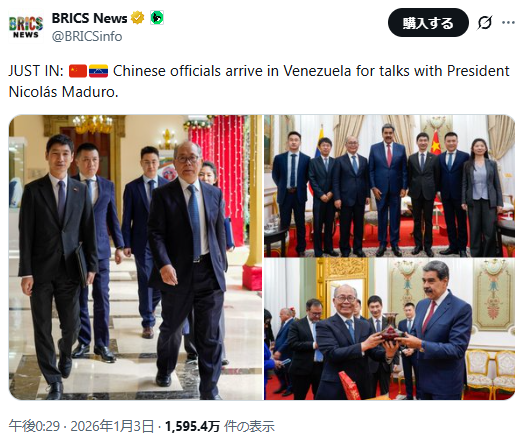The height and width of the screenshot is (441, 515).
Task: Click the gold verified badge
Action: (137, 18)
